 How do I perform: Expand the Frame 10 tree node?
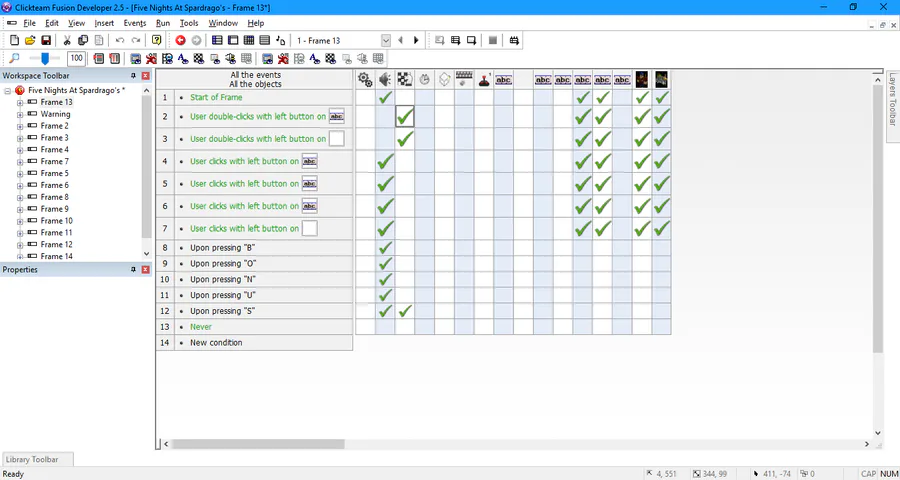pos(20,221)
